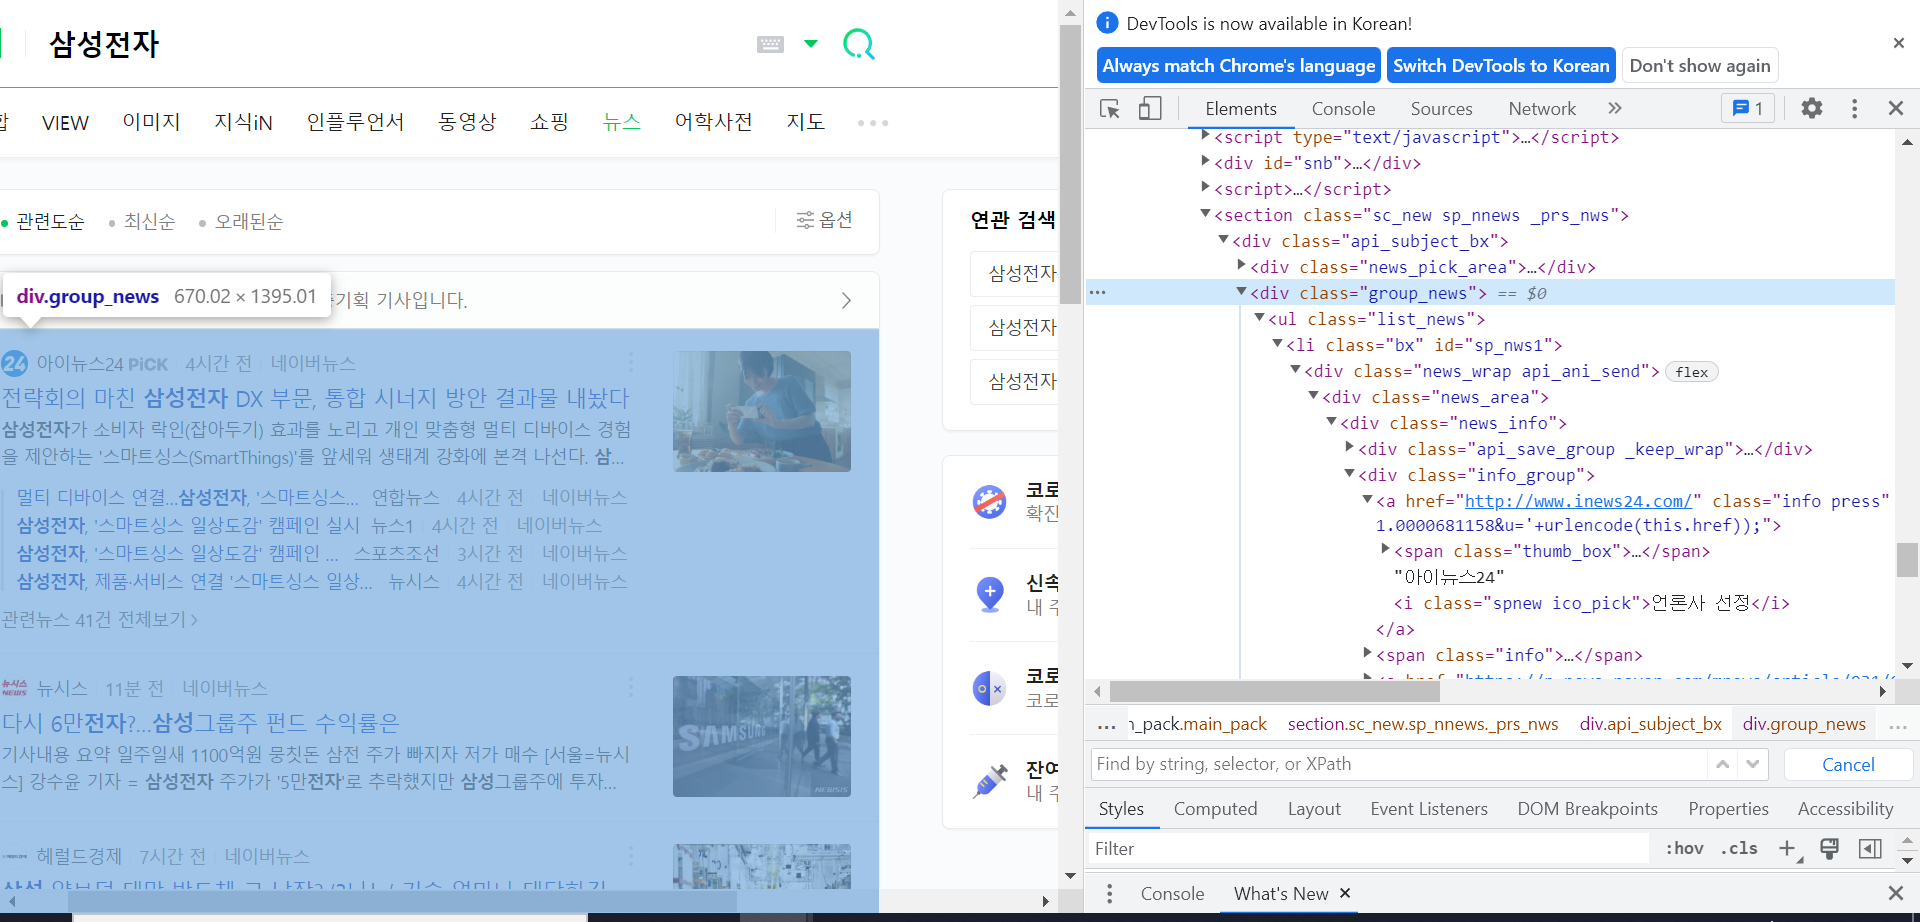
Task: Select the DevTools inspect element picker icon
Action: tap(1110, 108)
